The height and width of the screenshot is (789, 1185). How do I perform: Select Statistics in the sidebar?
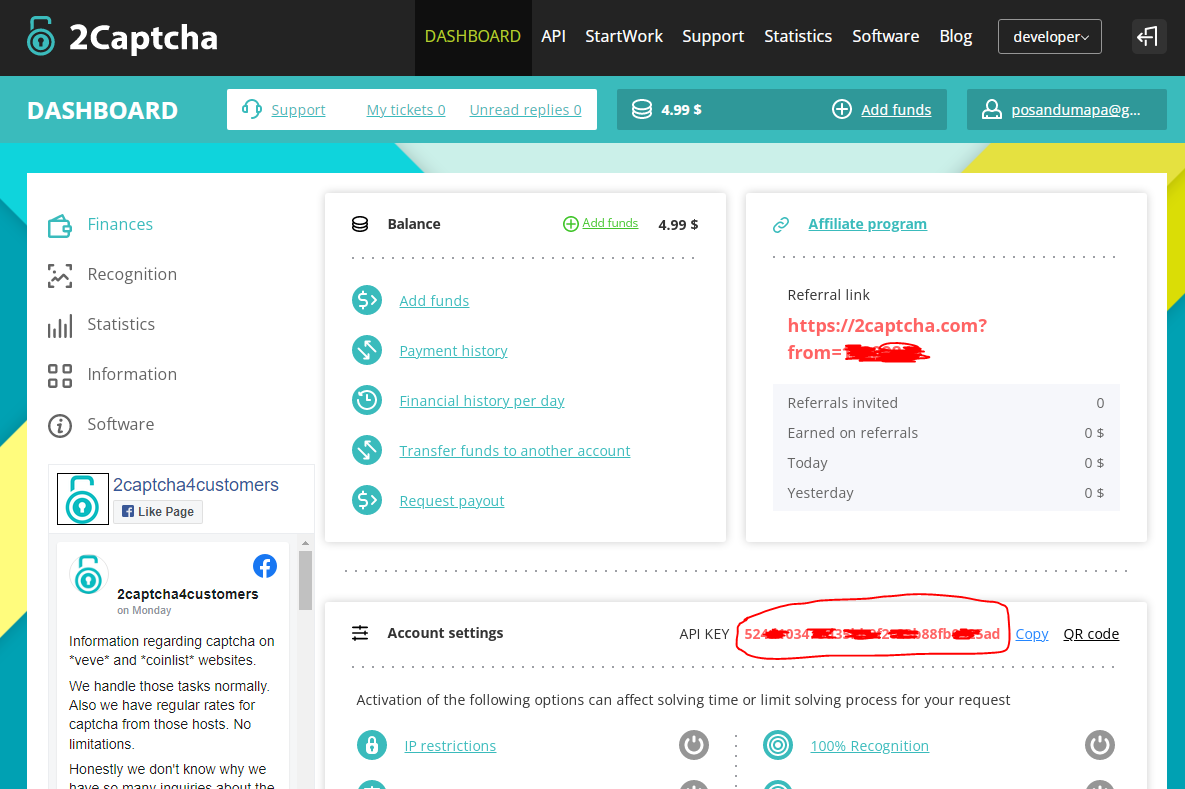pyautogui.click(x=121, y=324)
